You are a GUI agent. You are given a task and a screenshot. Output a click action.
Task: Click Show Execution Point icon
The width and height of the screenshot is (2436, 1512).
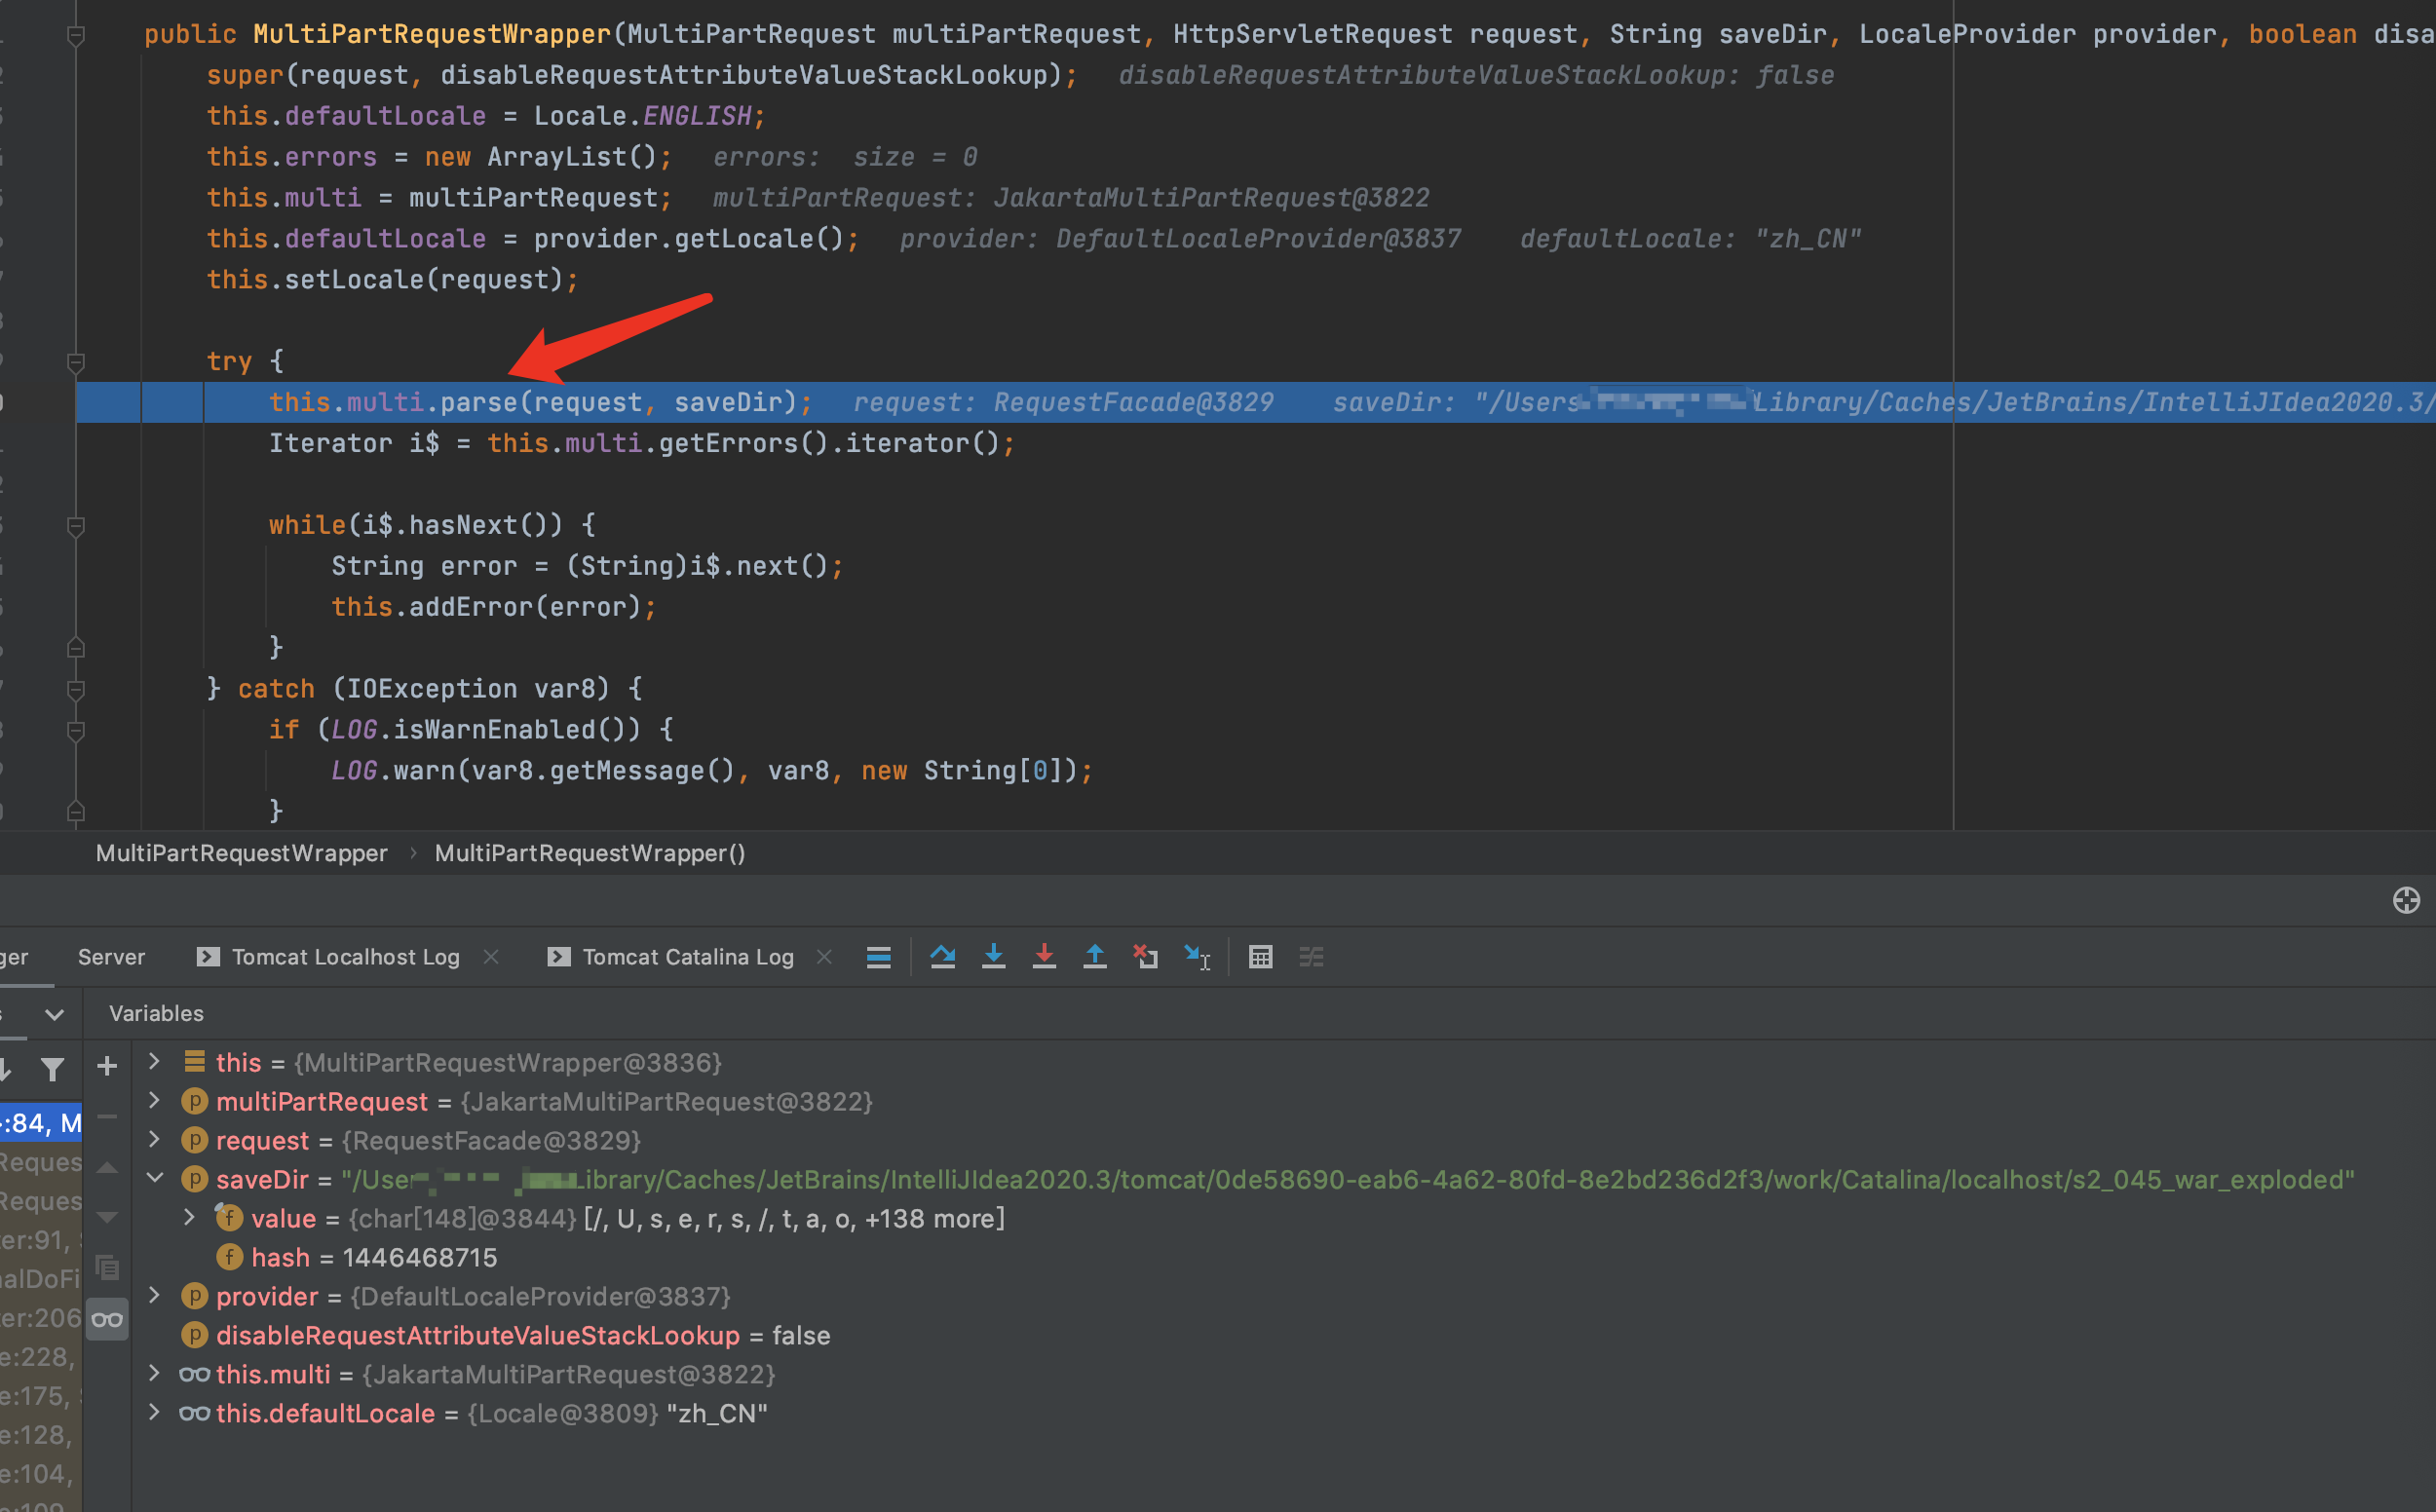pos(878,957)
